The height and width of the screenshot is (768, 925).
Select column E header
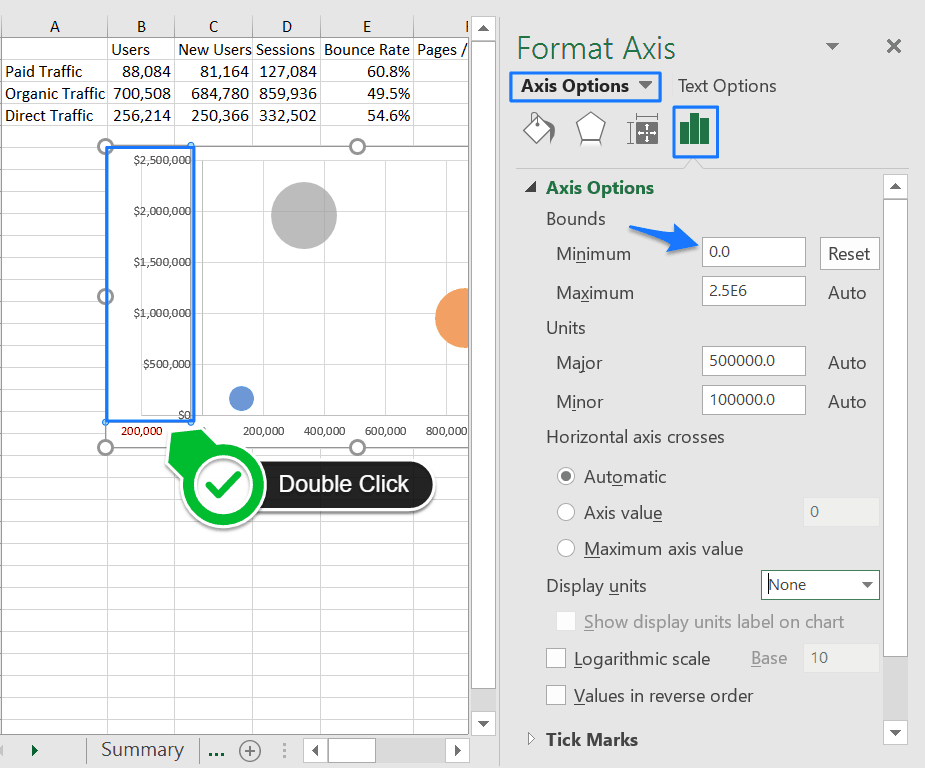click(367, 27)
